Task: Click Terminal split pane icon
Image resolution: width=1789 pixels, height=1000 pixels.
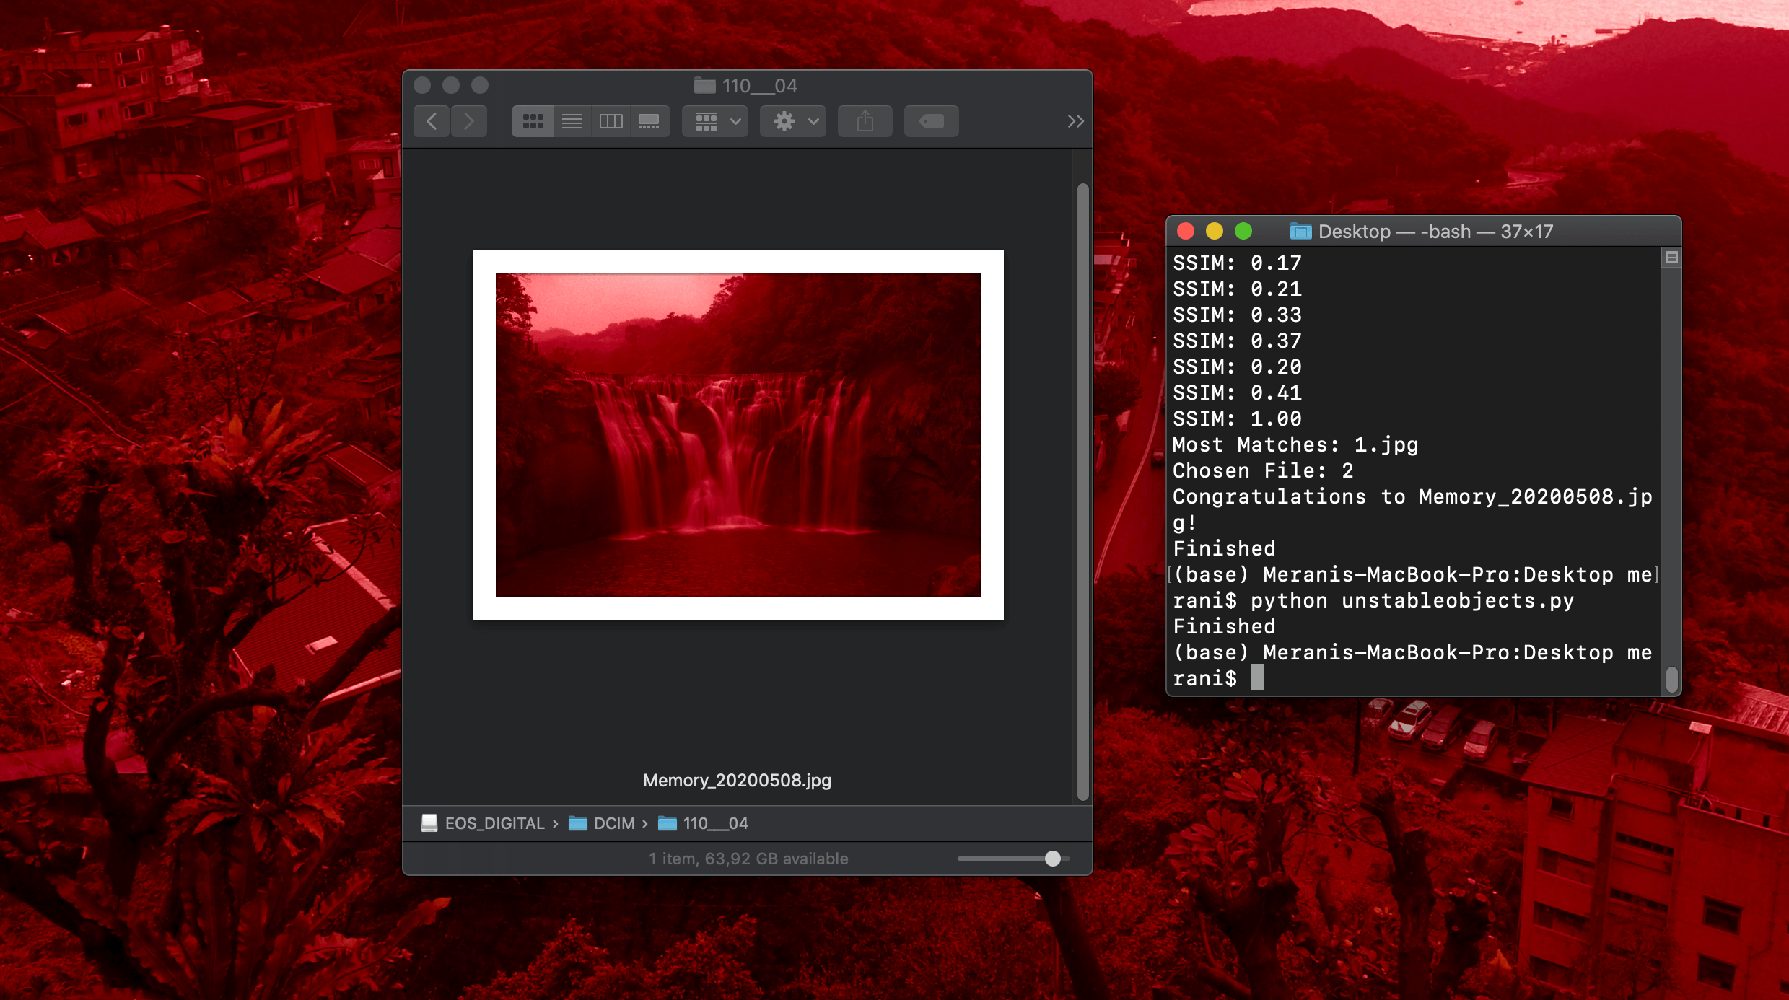Action: (1671, 258)
